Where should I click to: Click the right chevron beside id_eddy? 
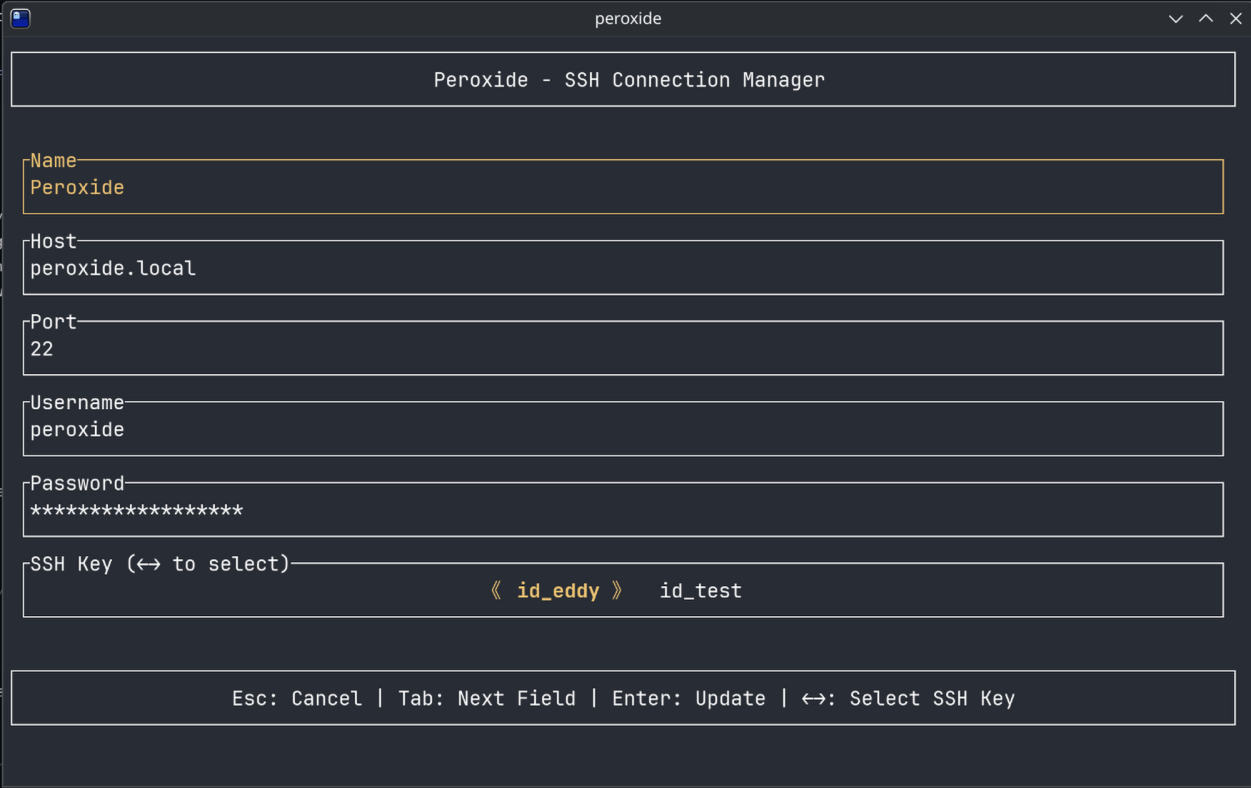click(x=617, y=591)
